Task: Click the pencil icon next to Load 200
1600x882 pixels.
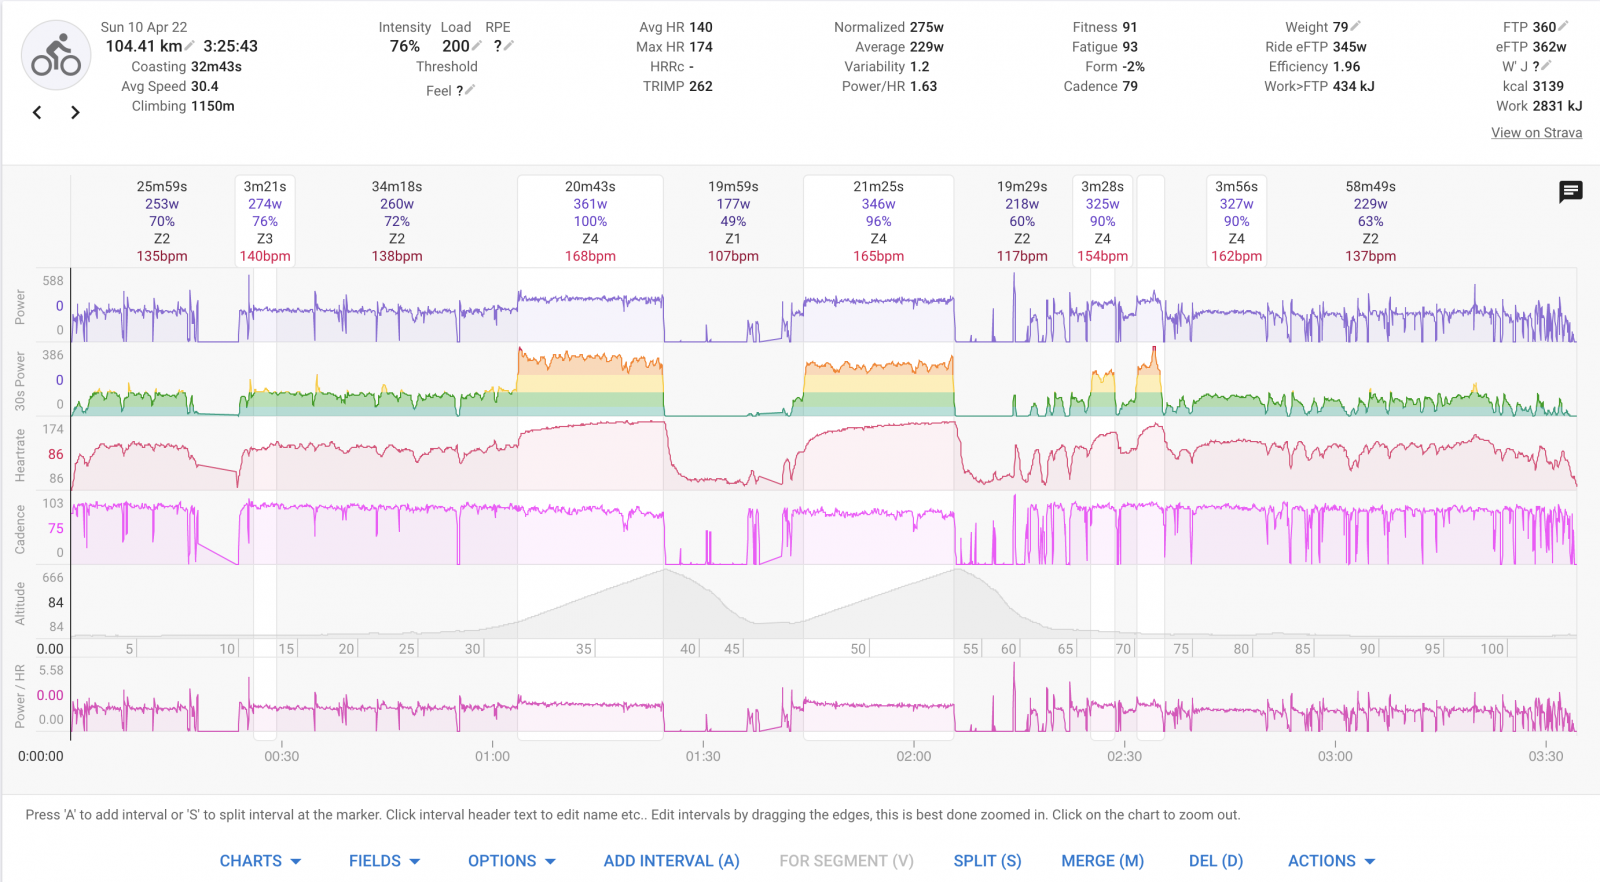Action: [x=478, y=46]
